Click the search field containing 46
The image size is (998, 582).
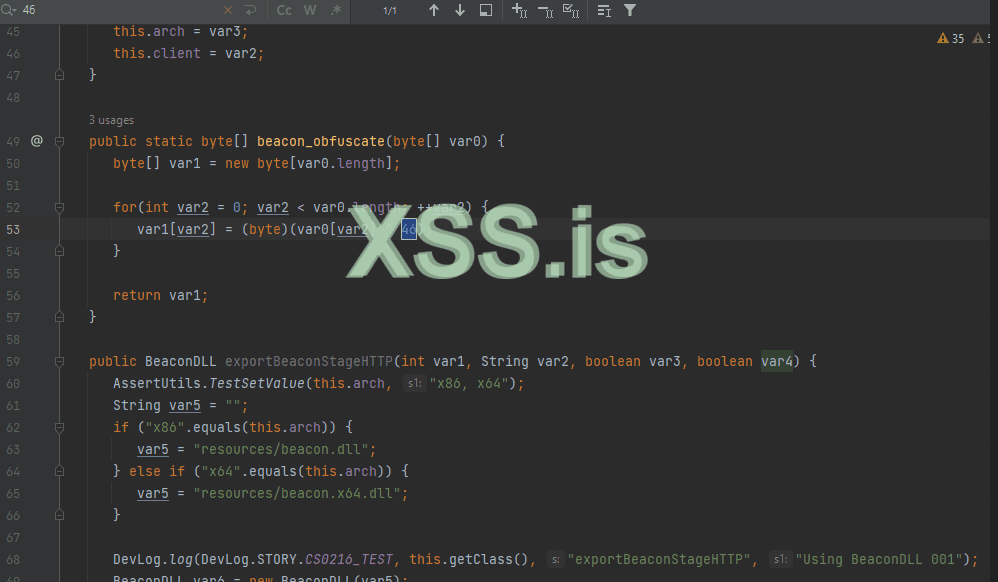coord(121,10)
